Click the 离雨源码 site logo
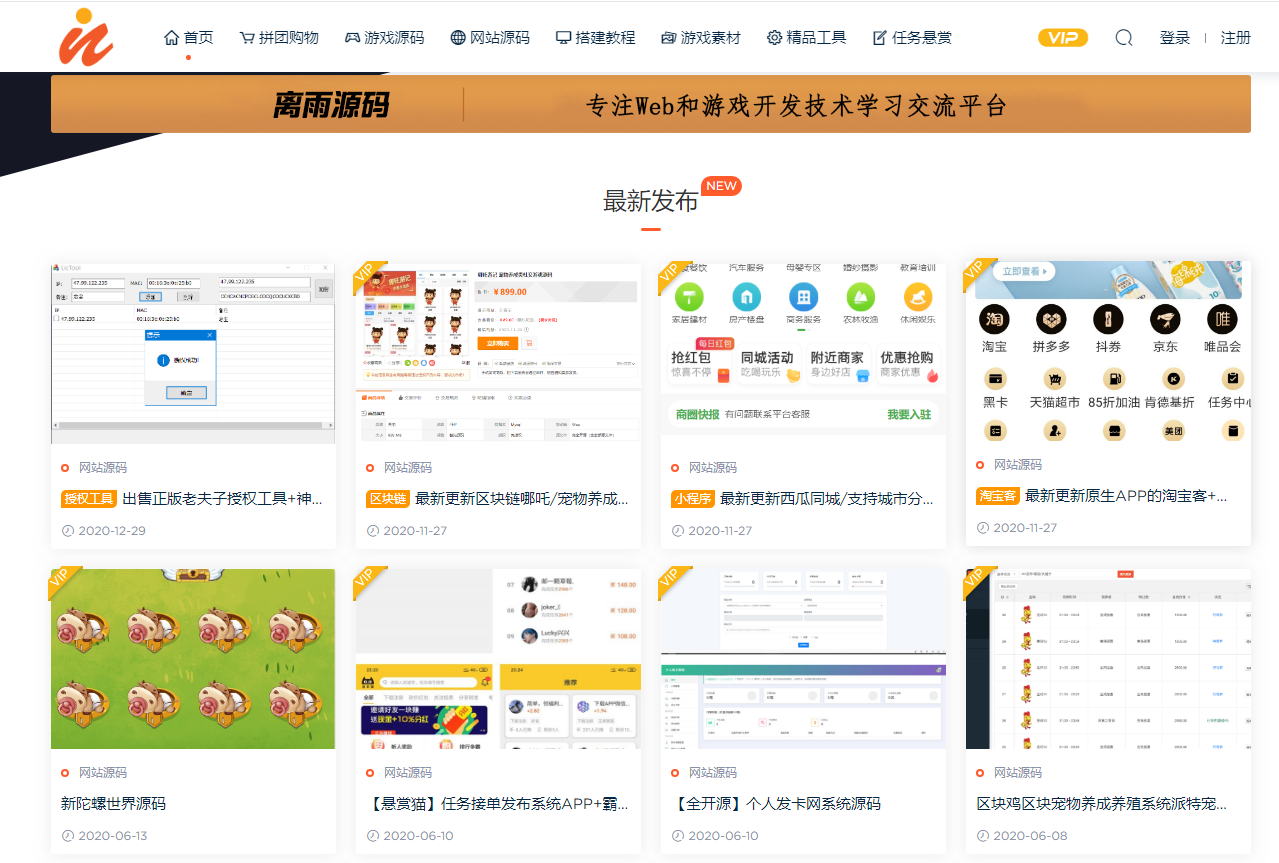The width and height of the screenshot is (1279, 863). [86, 38]
